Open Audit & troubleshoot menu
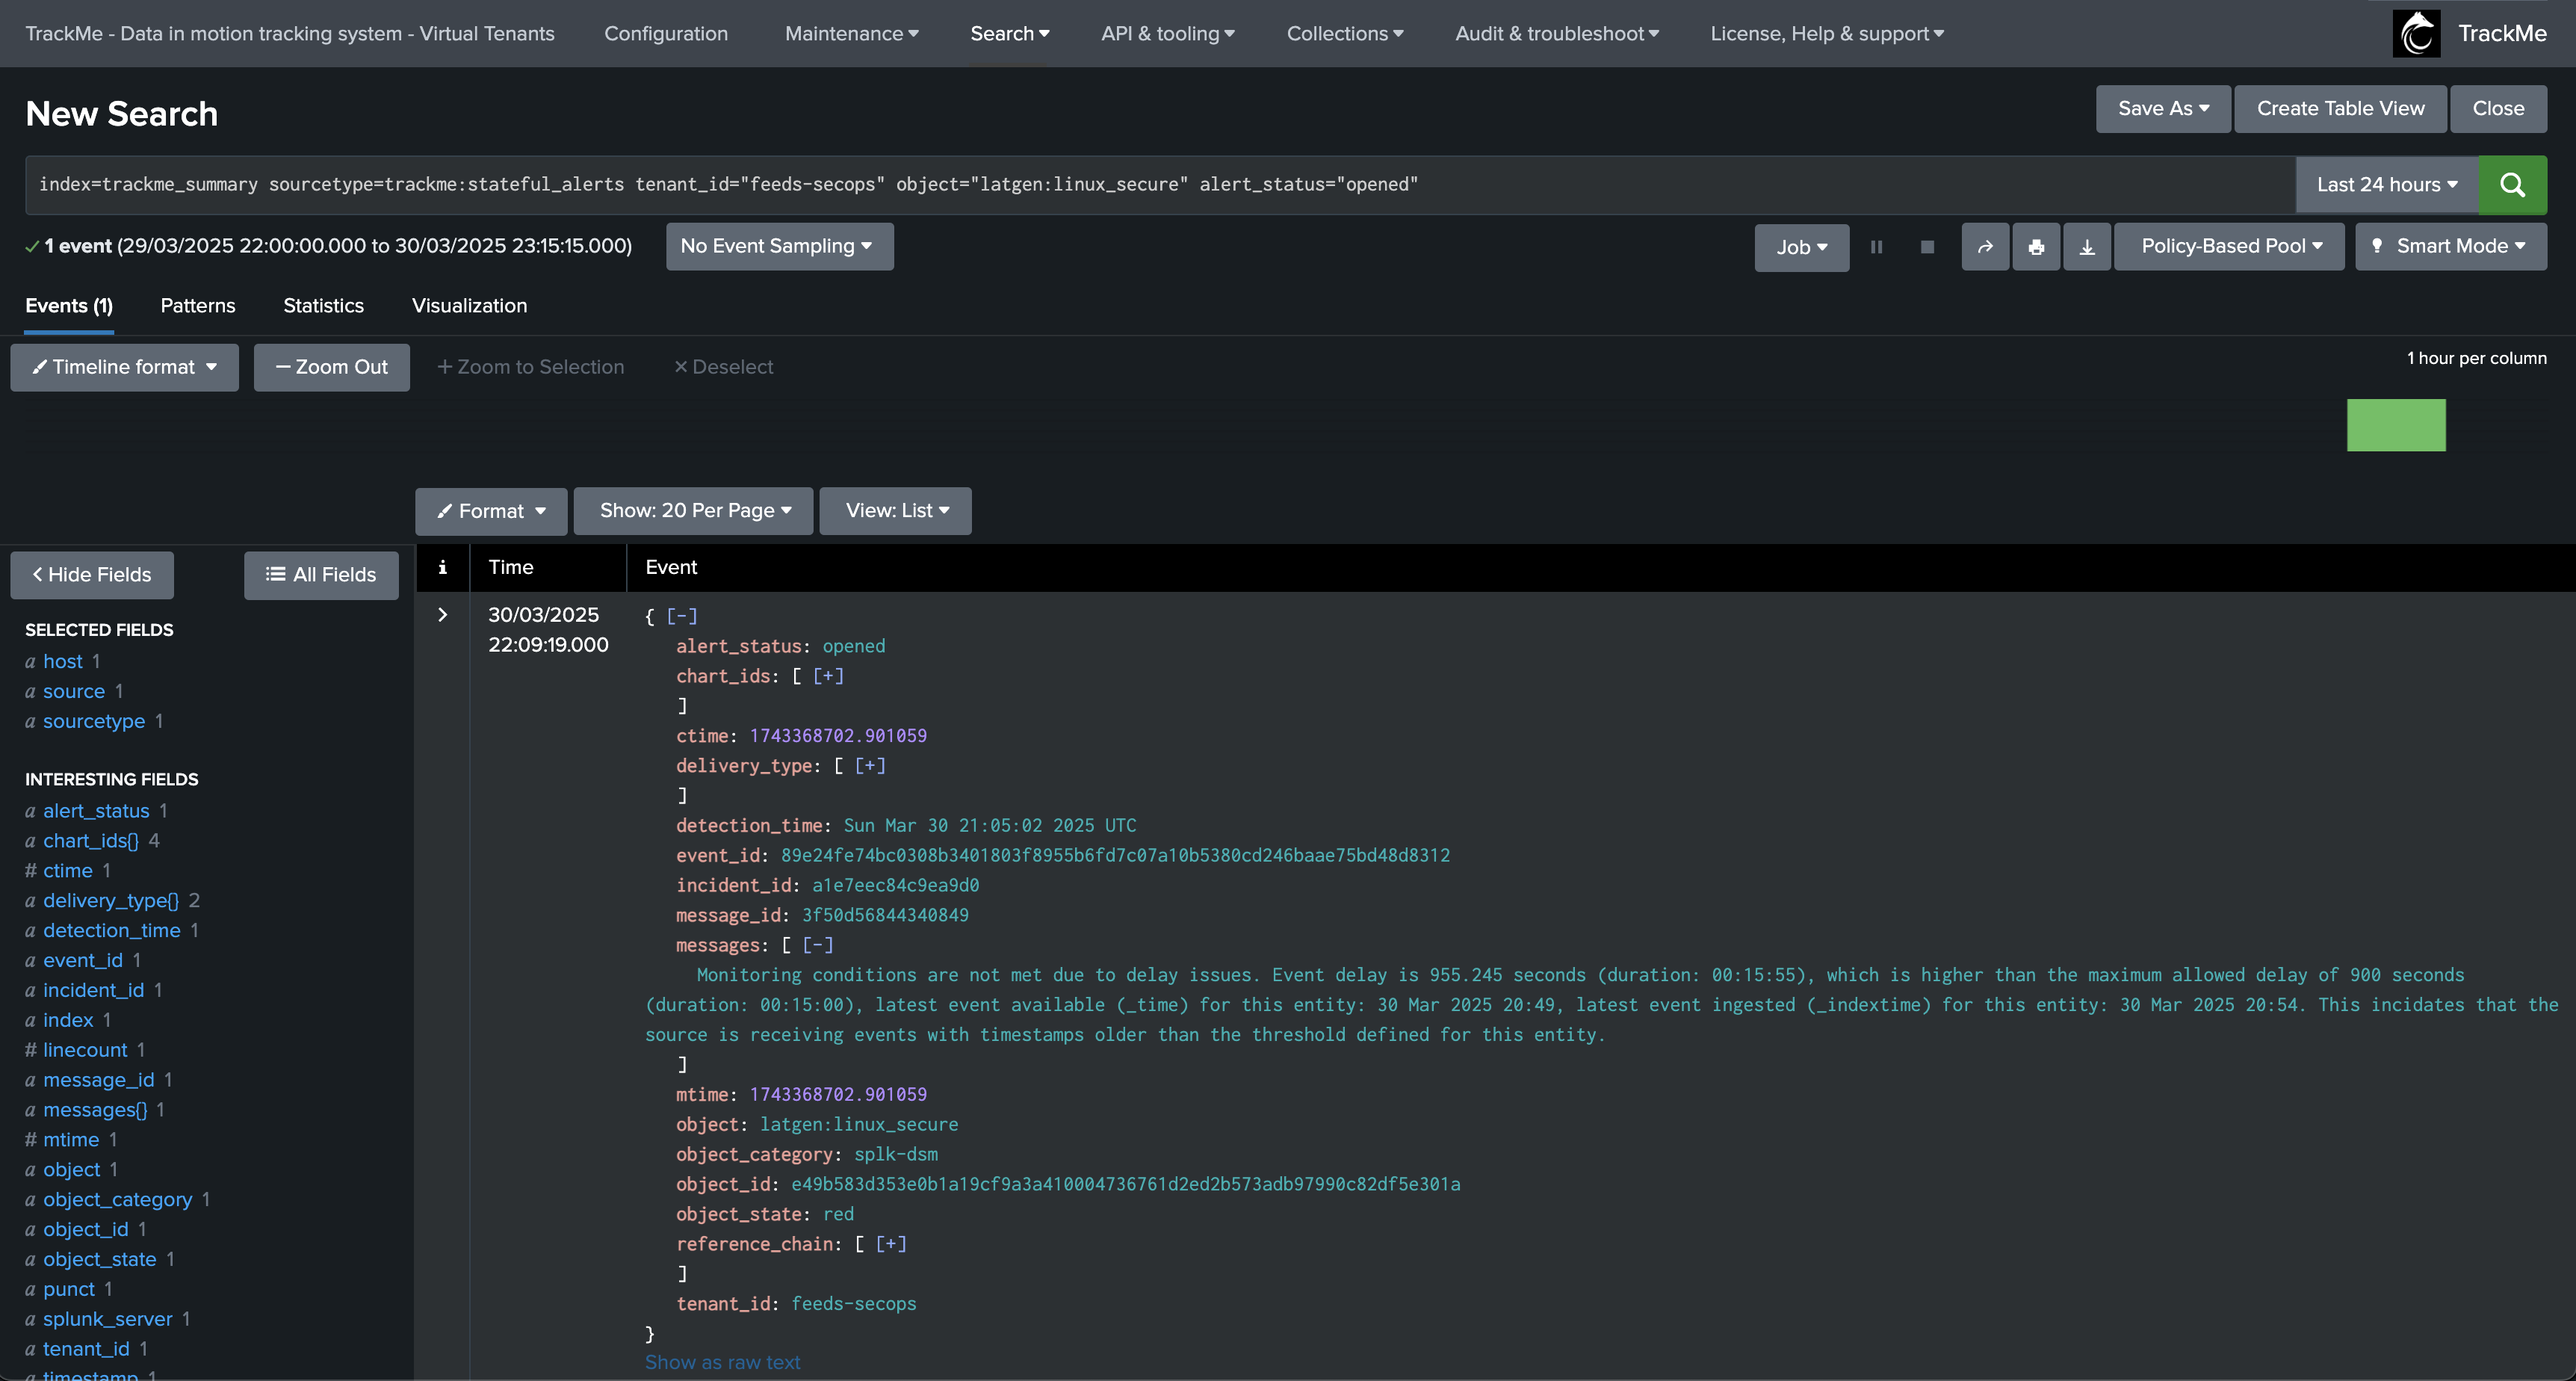Screen dimensions: 2576x1381 pyautogui.click(x=1556, y=33)
